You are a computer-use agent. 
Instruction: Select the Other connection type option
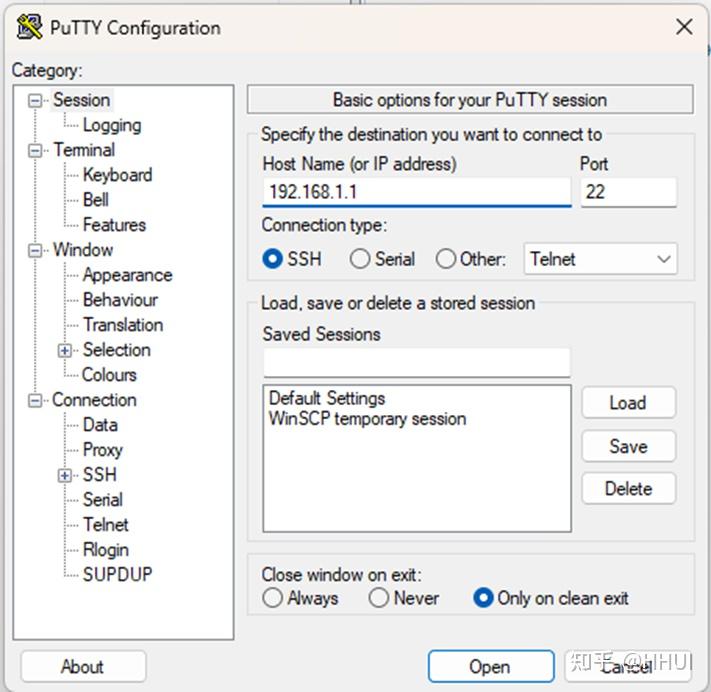446,259
